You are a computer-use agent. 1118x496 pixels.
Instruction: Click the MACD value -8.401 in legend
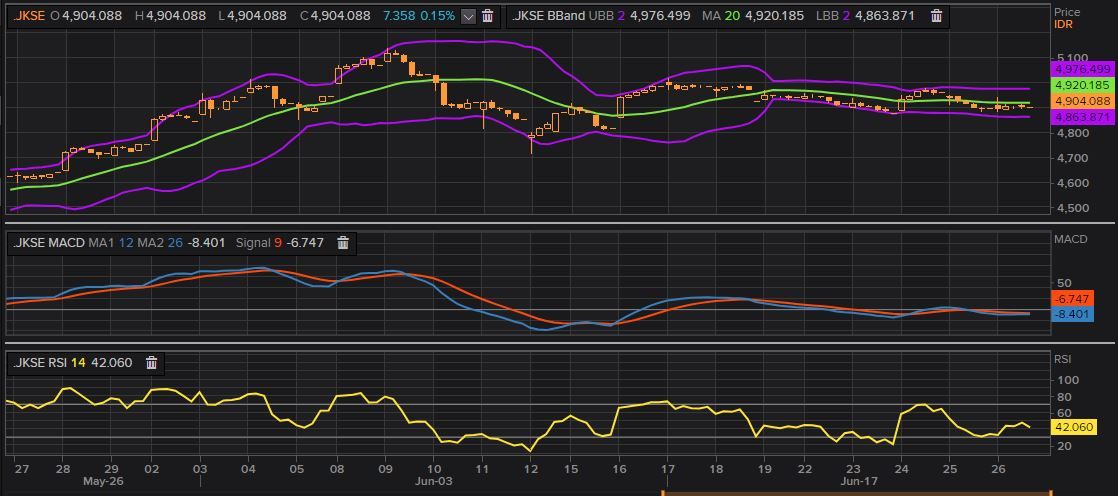[x=205, y=243]
